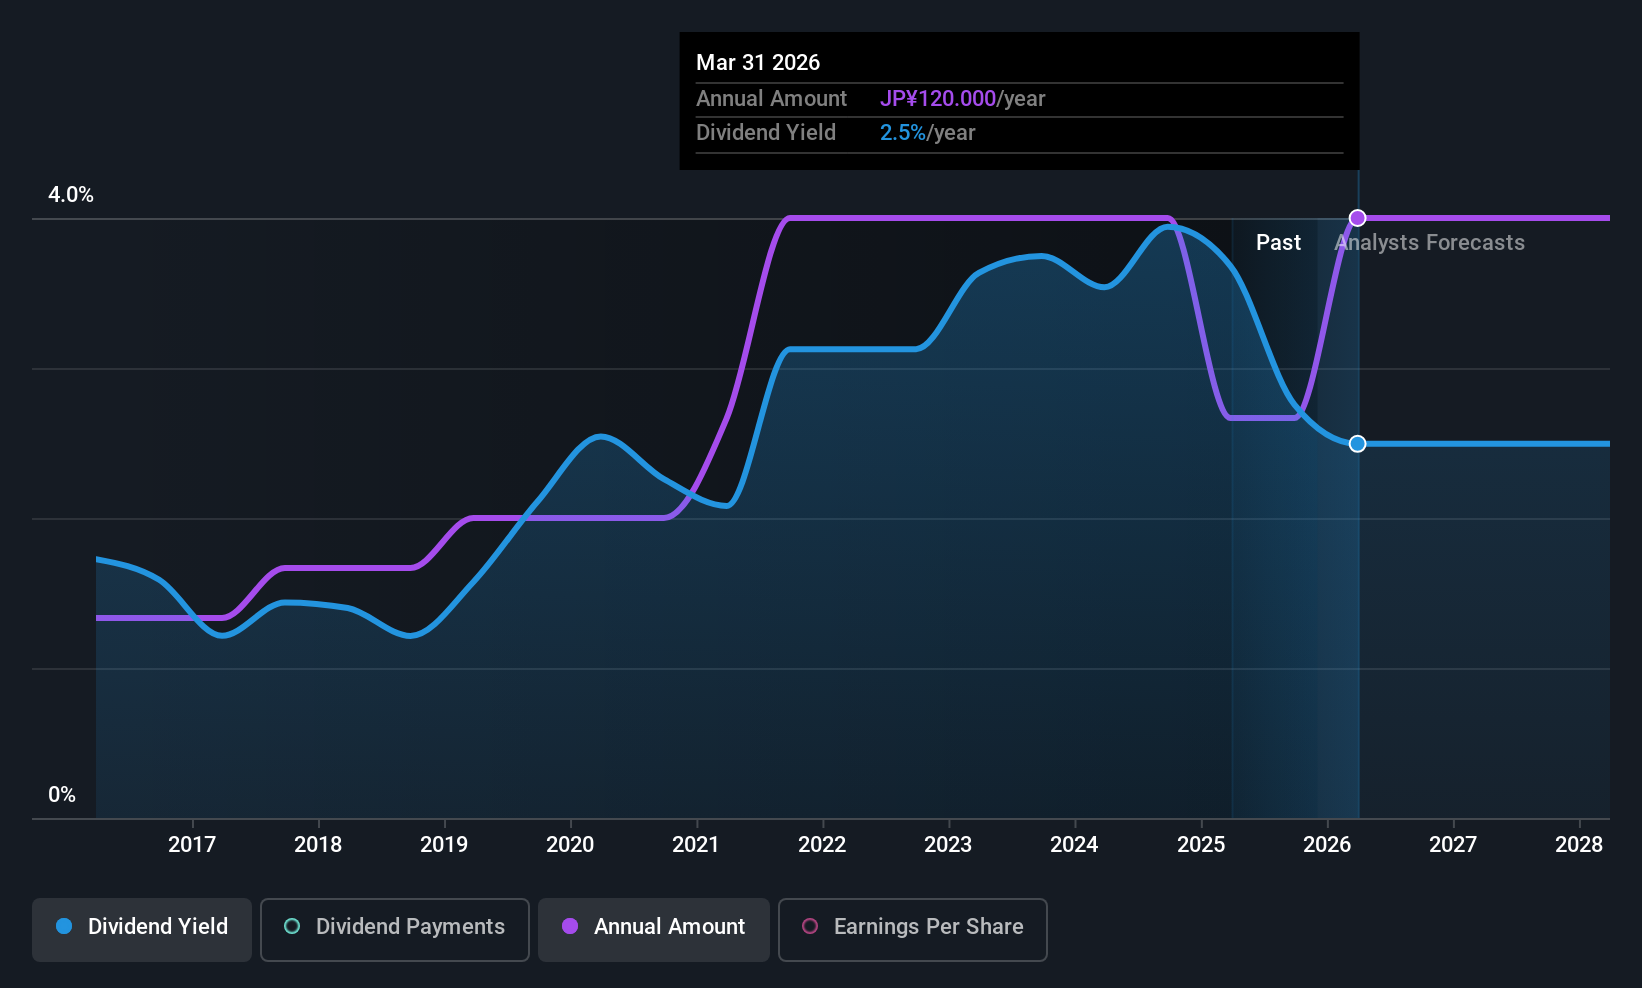
Task: Select the 2017 label on the x-axis
Action: click(192, 845)
